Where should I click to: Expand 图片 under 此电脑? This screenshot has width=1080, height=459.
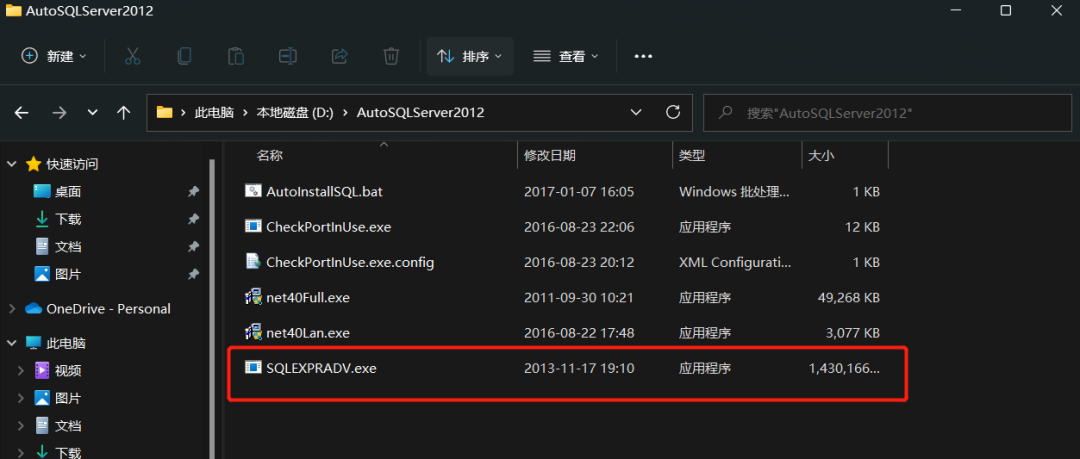(21, 398)
